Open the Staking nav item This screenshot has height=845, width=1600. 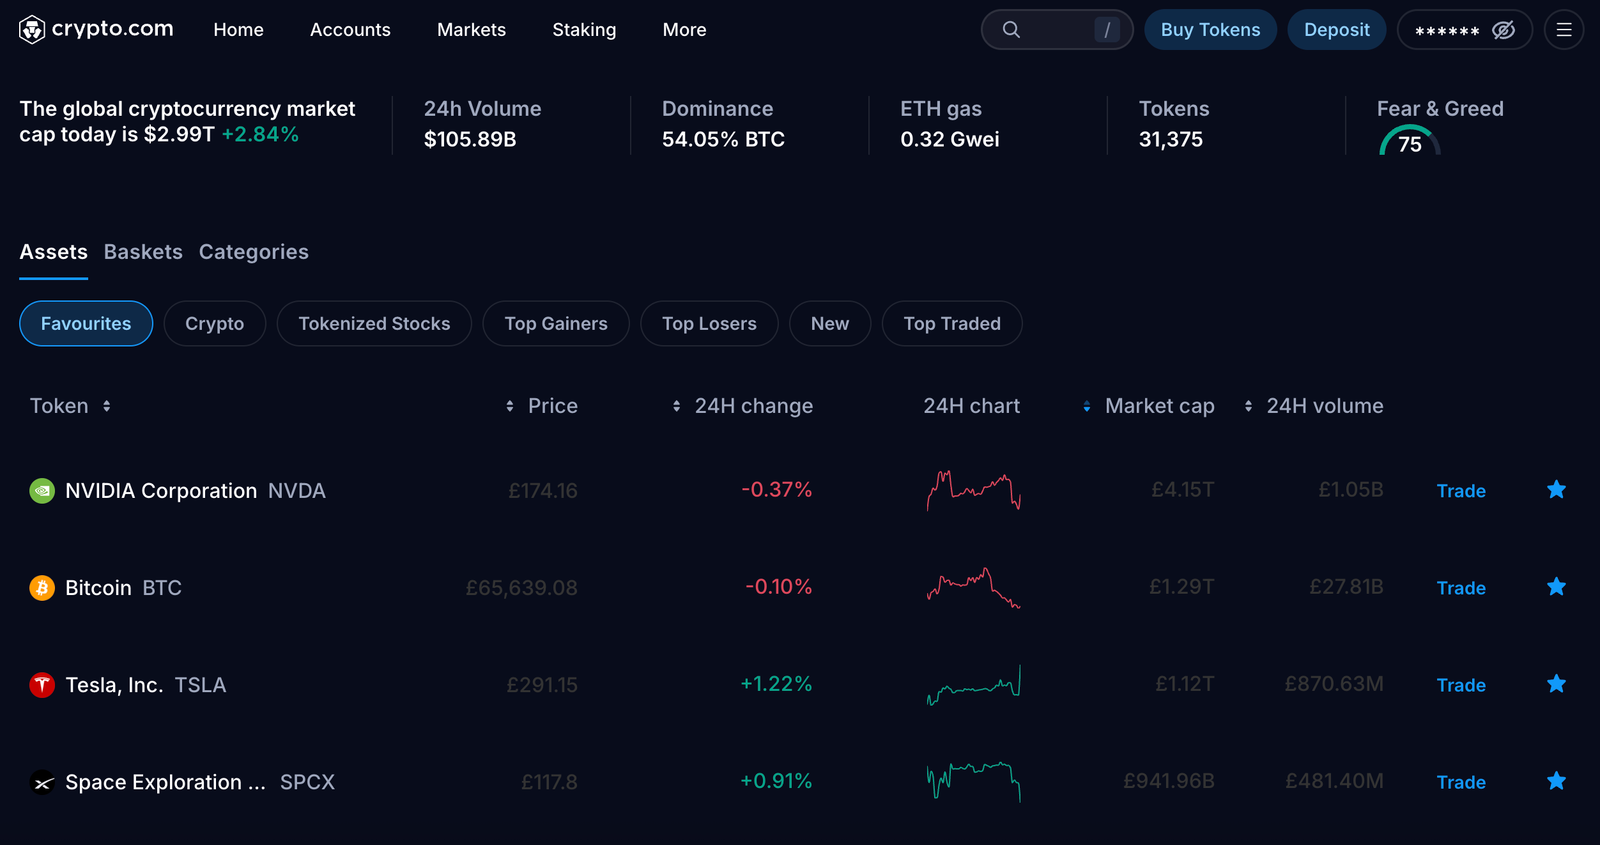point(584,30)
